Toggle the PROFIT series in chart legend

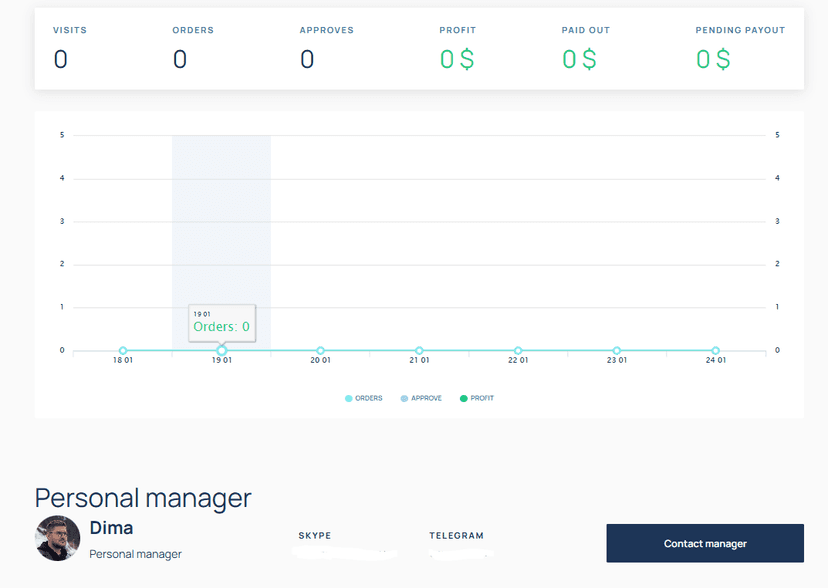pyautogui.click(x=477, y=398)
